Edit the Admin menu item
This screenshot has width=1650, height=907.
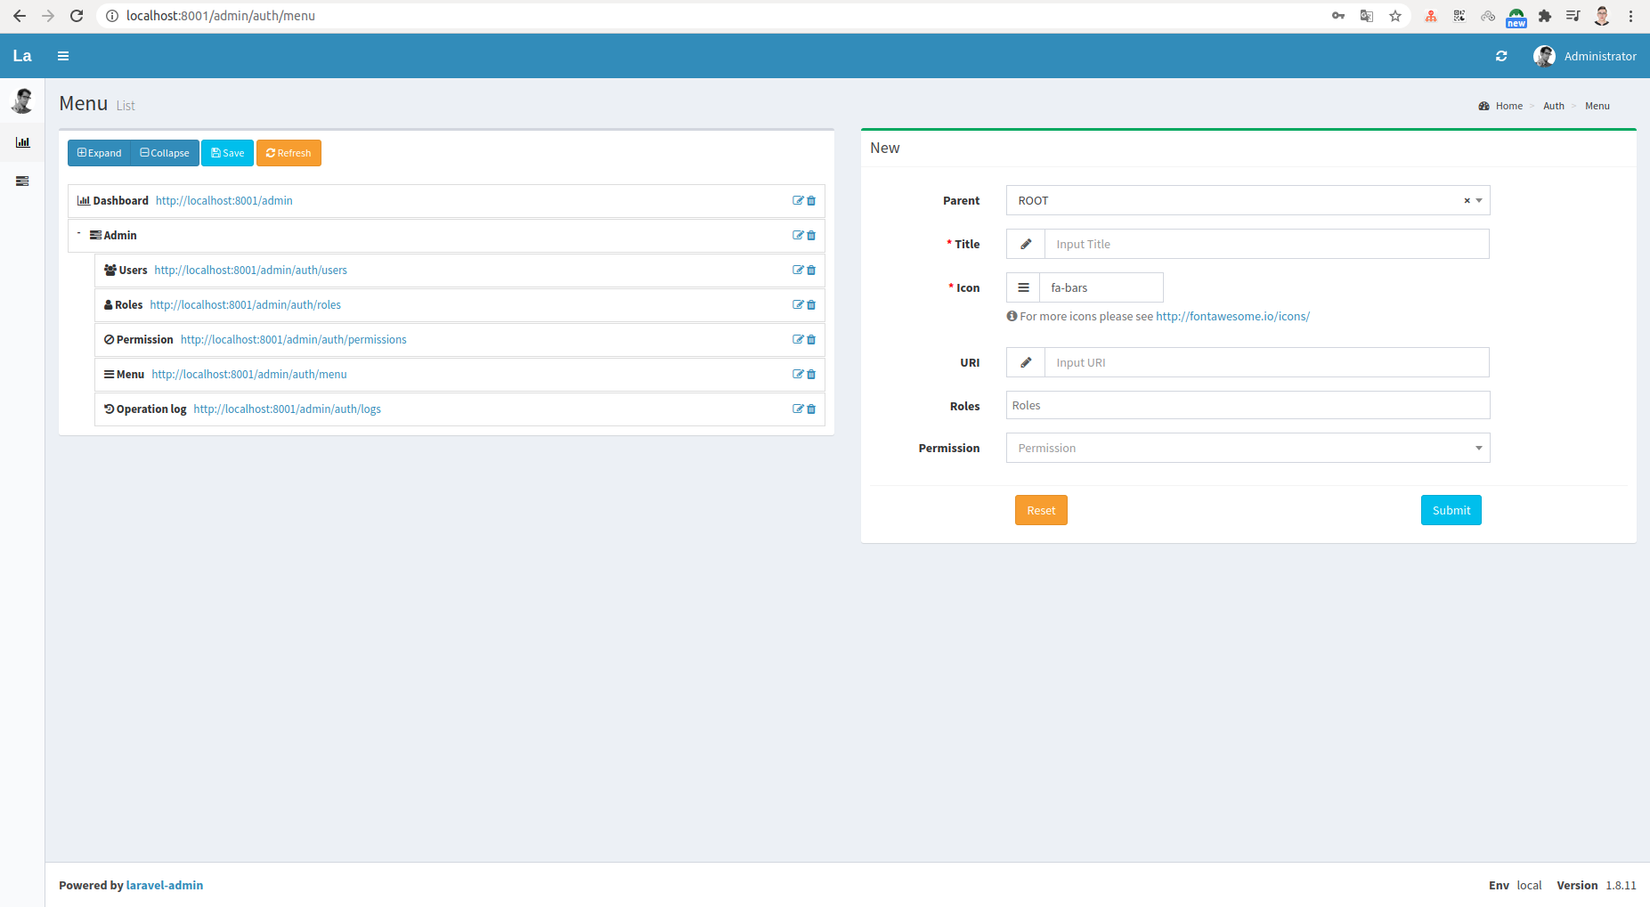pyautogui.click(x=798, y=236)
